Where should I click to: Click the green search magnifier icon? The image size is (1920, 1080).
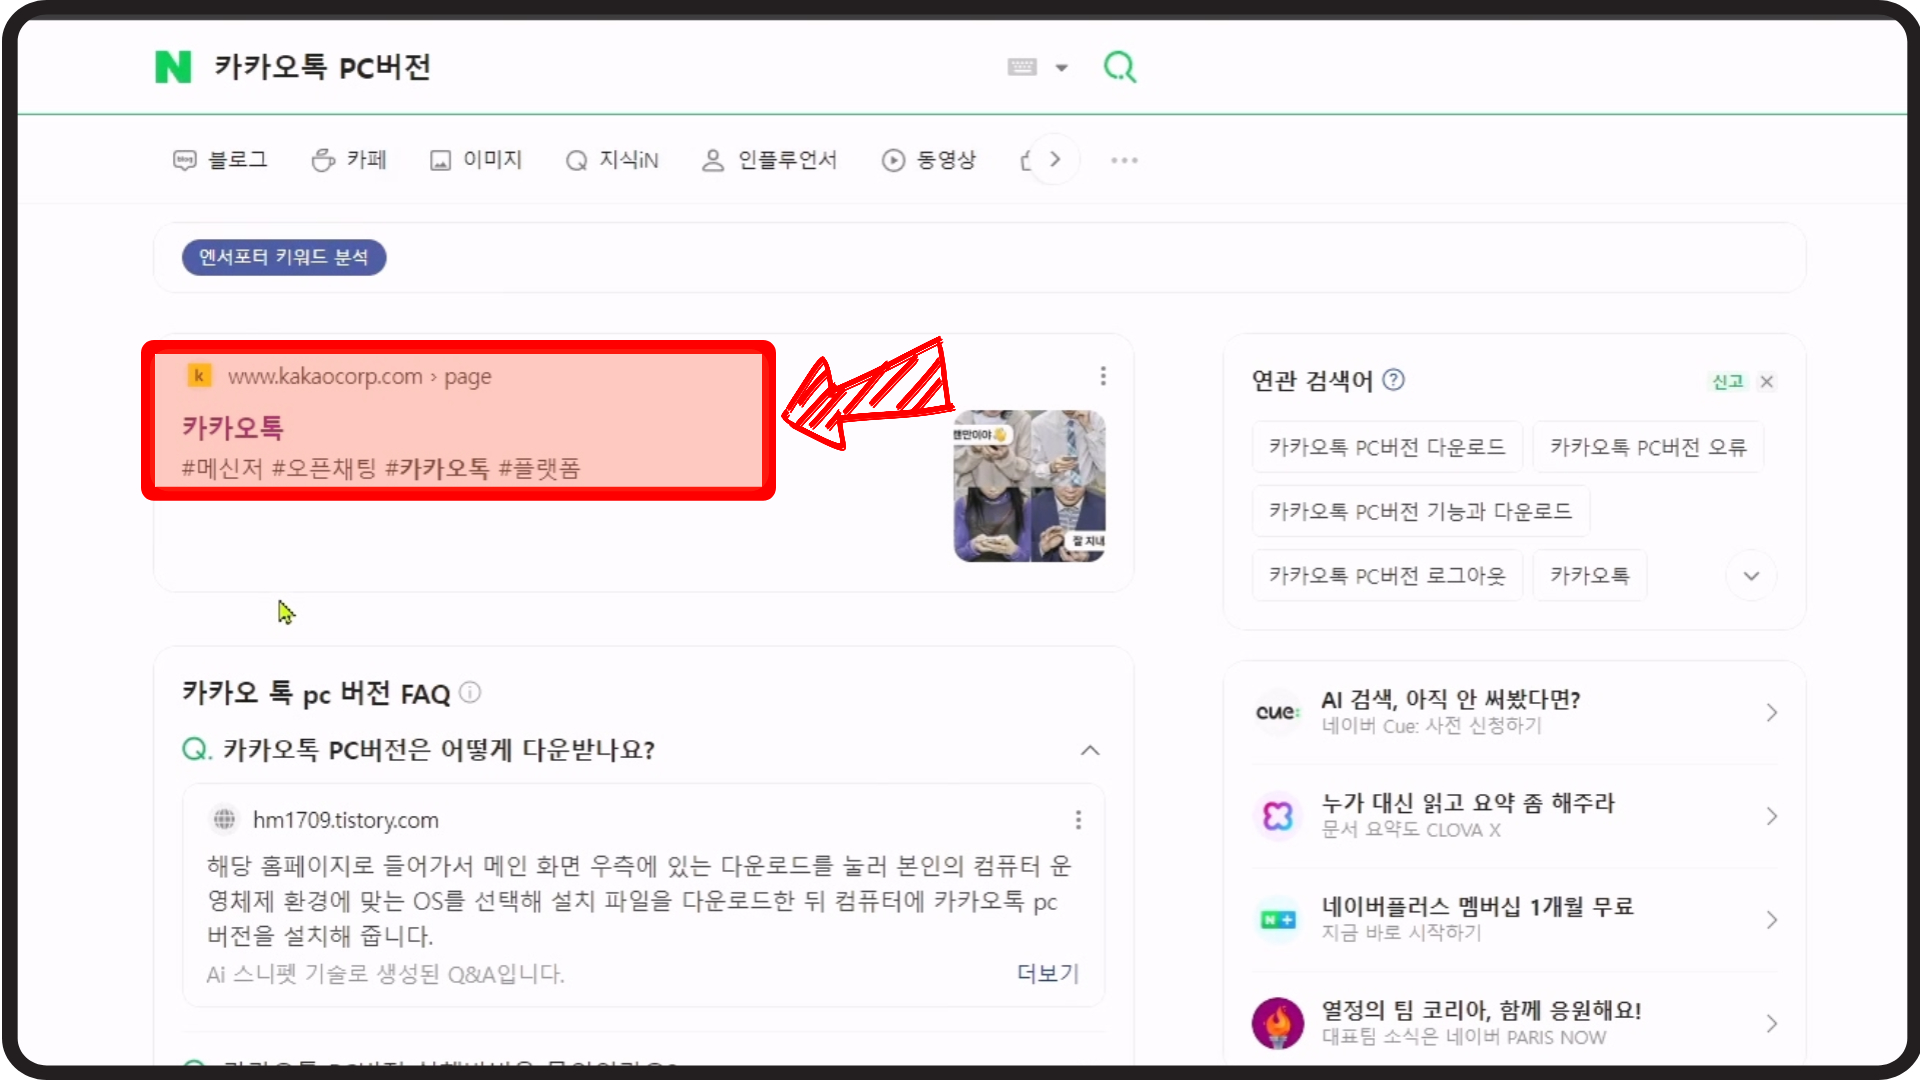pyautogui.click(x=1120, y=67)
